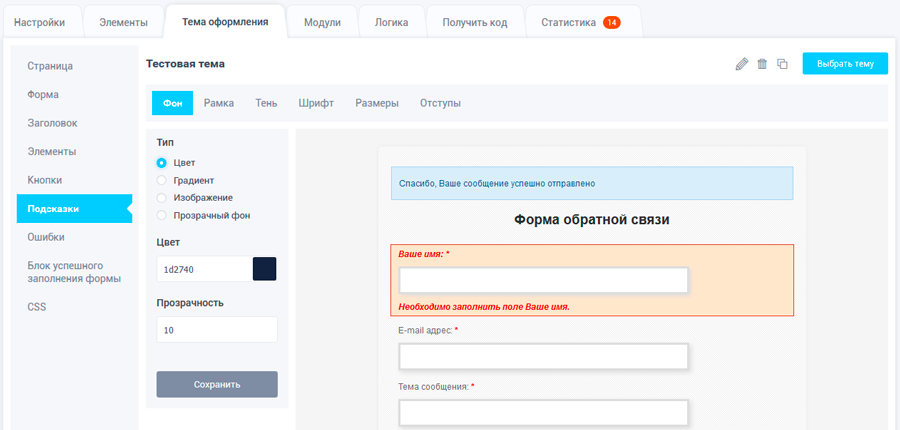The width and height of the screenshot is (900, 430).
Task: Click the Прозрачность input with value 10
Action: coord(217,330)
